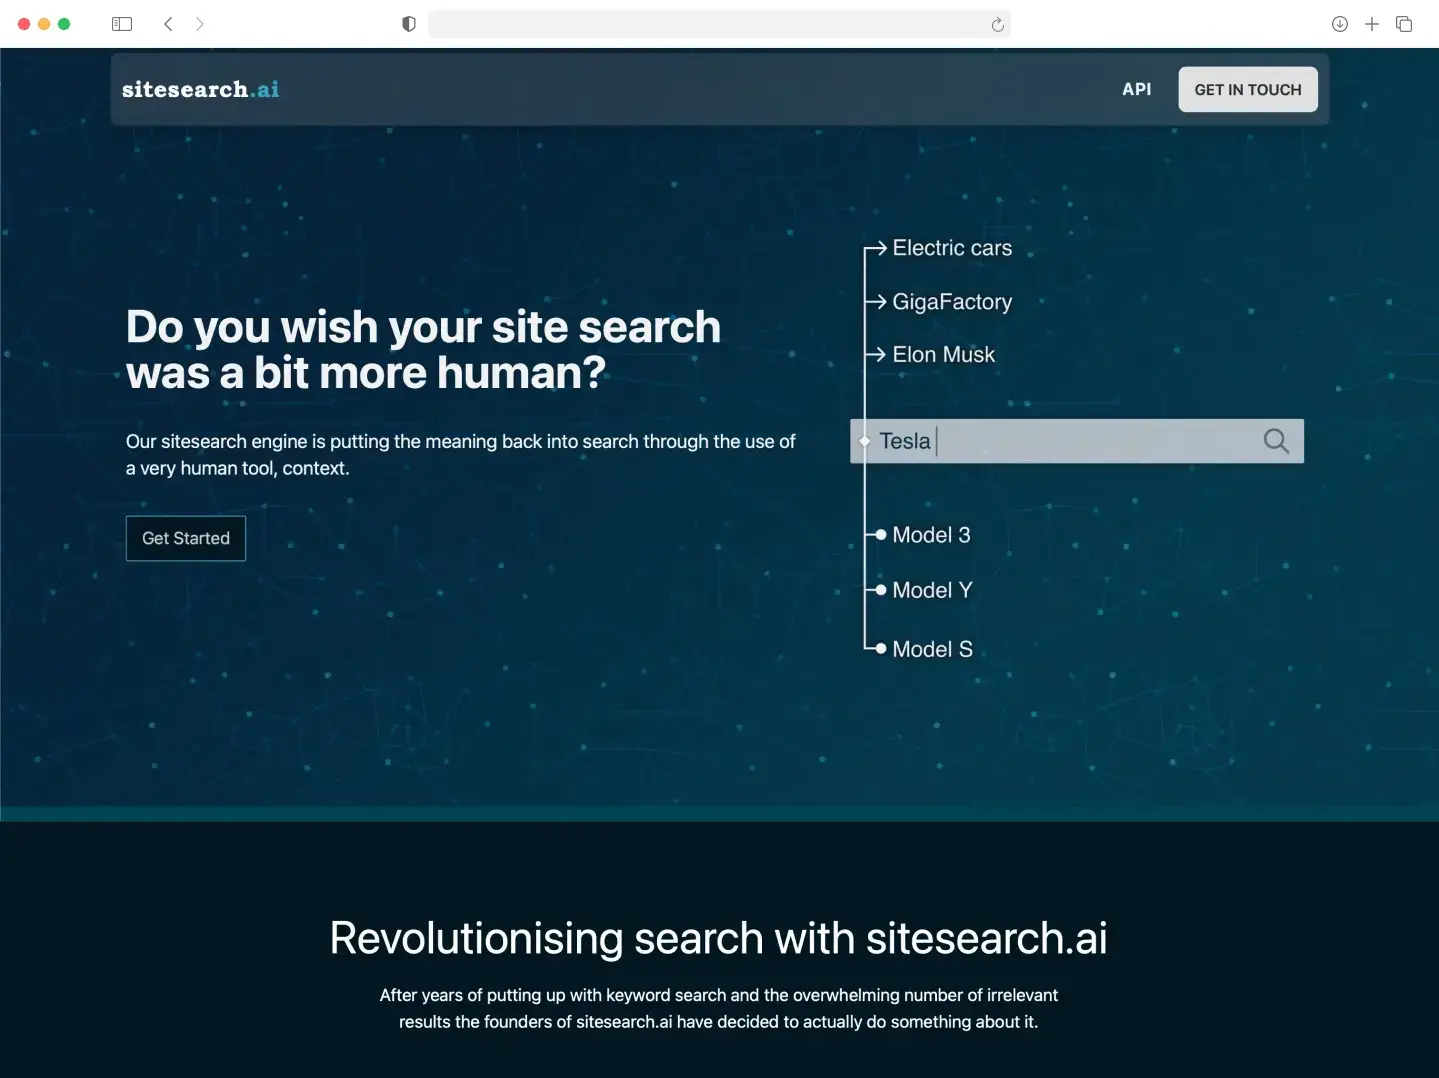Show the tab overview icon

1404,24
